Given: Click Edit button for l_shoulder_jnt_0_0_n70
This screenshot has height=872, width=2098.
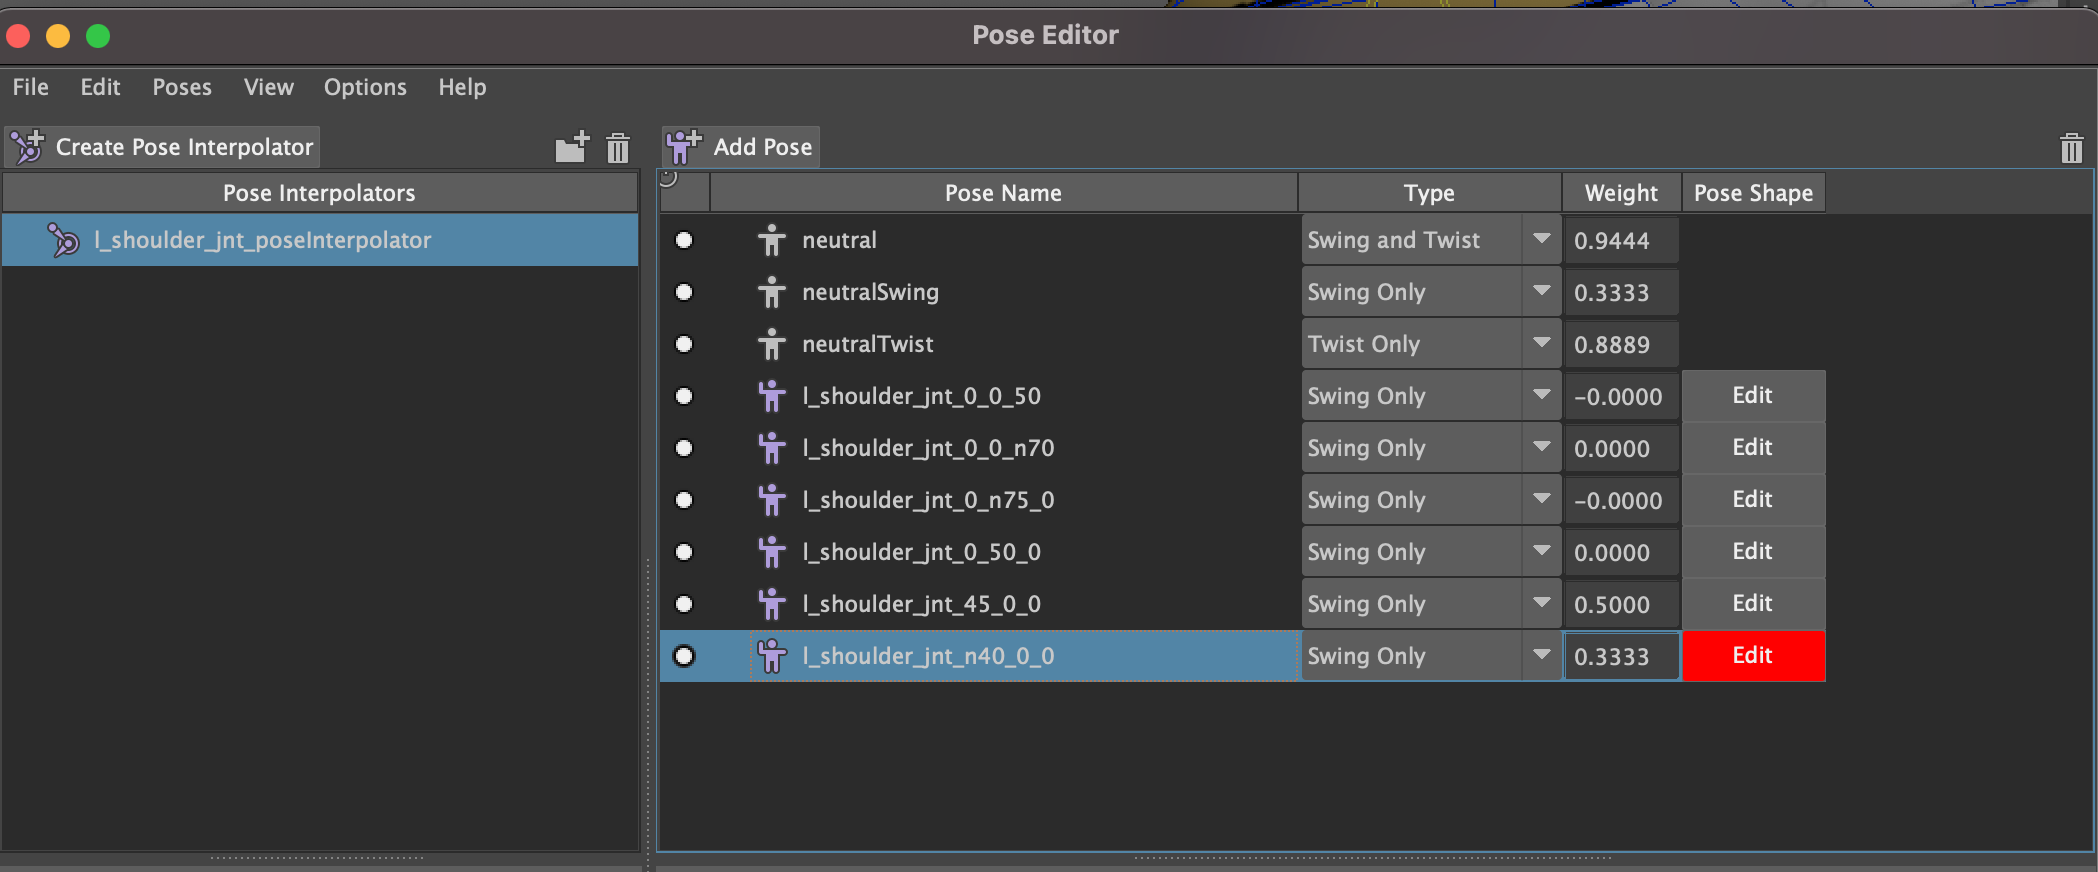Looking at the screenshot, I should point(1753,448).
